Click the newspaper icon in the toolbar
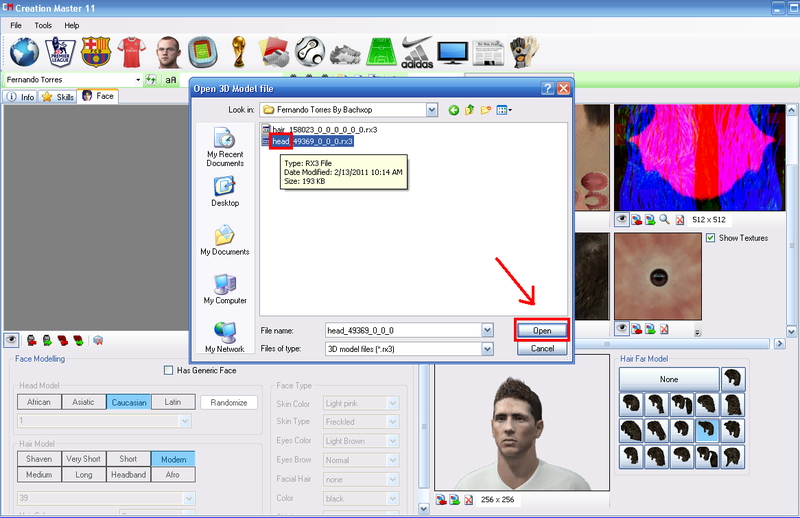This screenshot has height=518, width=800. 488,50
